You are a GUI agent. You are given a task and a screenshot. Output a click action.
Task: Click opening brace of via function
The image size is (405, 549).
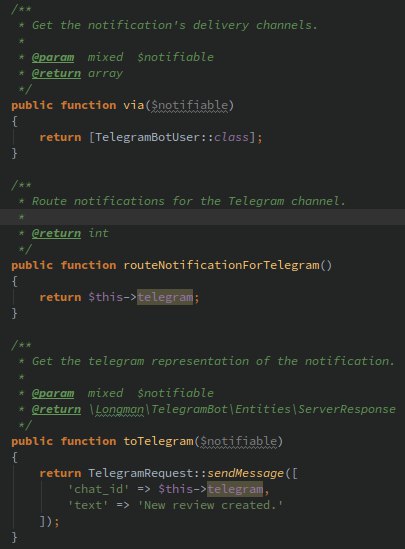click(x=14, y=121)
